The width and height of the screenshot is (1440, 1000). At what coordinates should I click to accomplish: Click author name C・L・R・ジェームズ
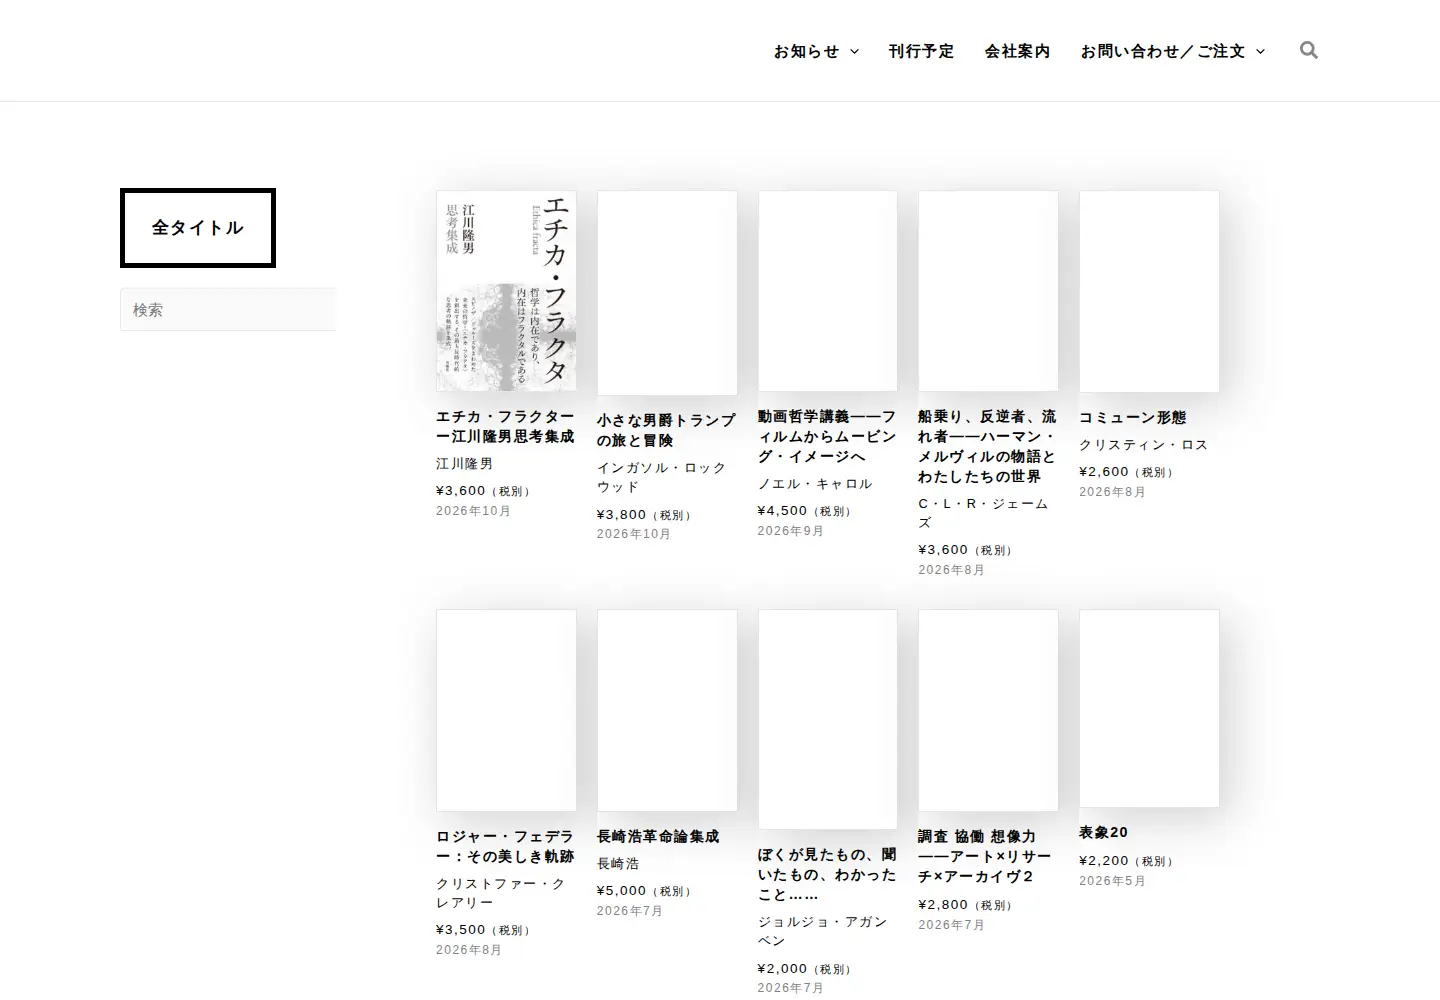(984, 513)
